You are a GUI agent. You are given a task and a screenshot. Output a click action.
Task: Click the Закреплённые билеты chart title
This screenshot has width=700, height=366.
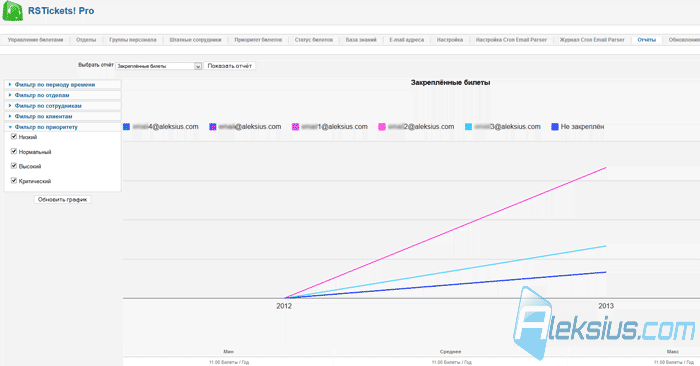[x=450, y=83]
